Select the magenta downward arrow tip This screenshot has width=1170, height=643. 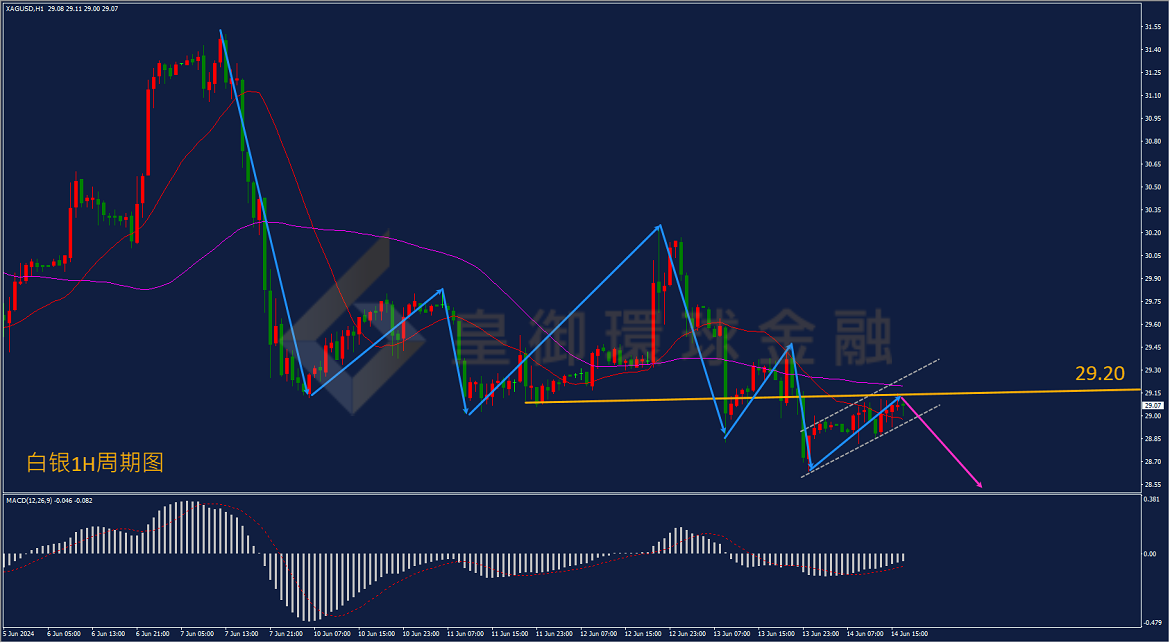979,486
